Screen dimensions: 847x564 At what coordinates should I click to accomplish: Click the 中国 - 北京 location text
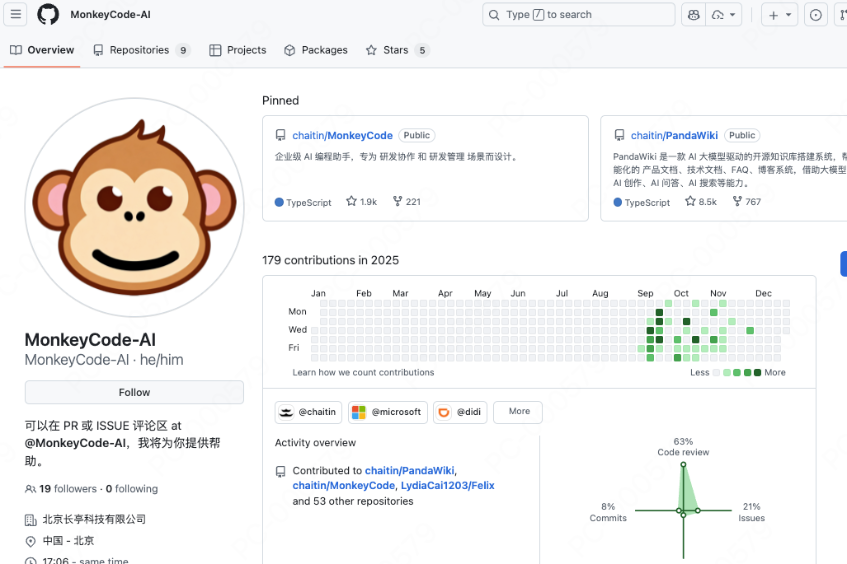point(68,540)
